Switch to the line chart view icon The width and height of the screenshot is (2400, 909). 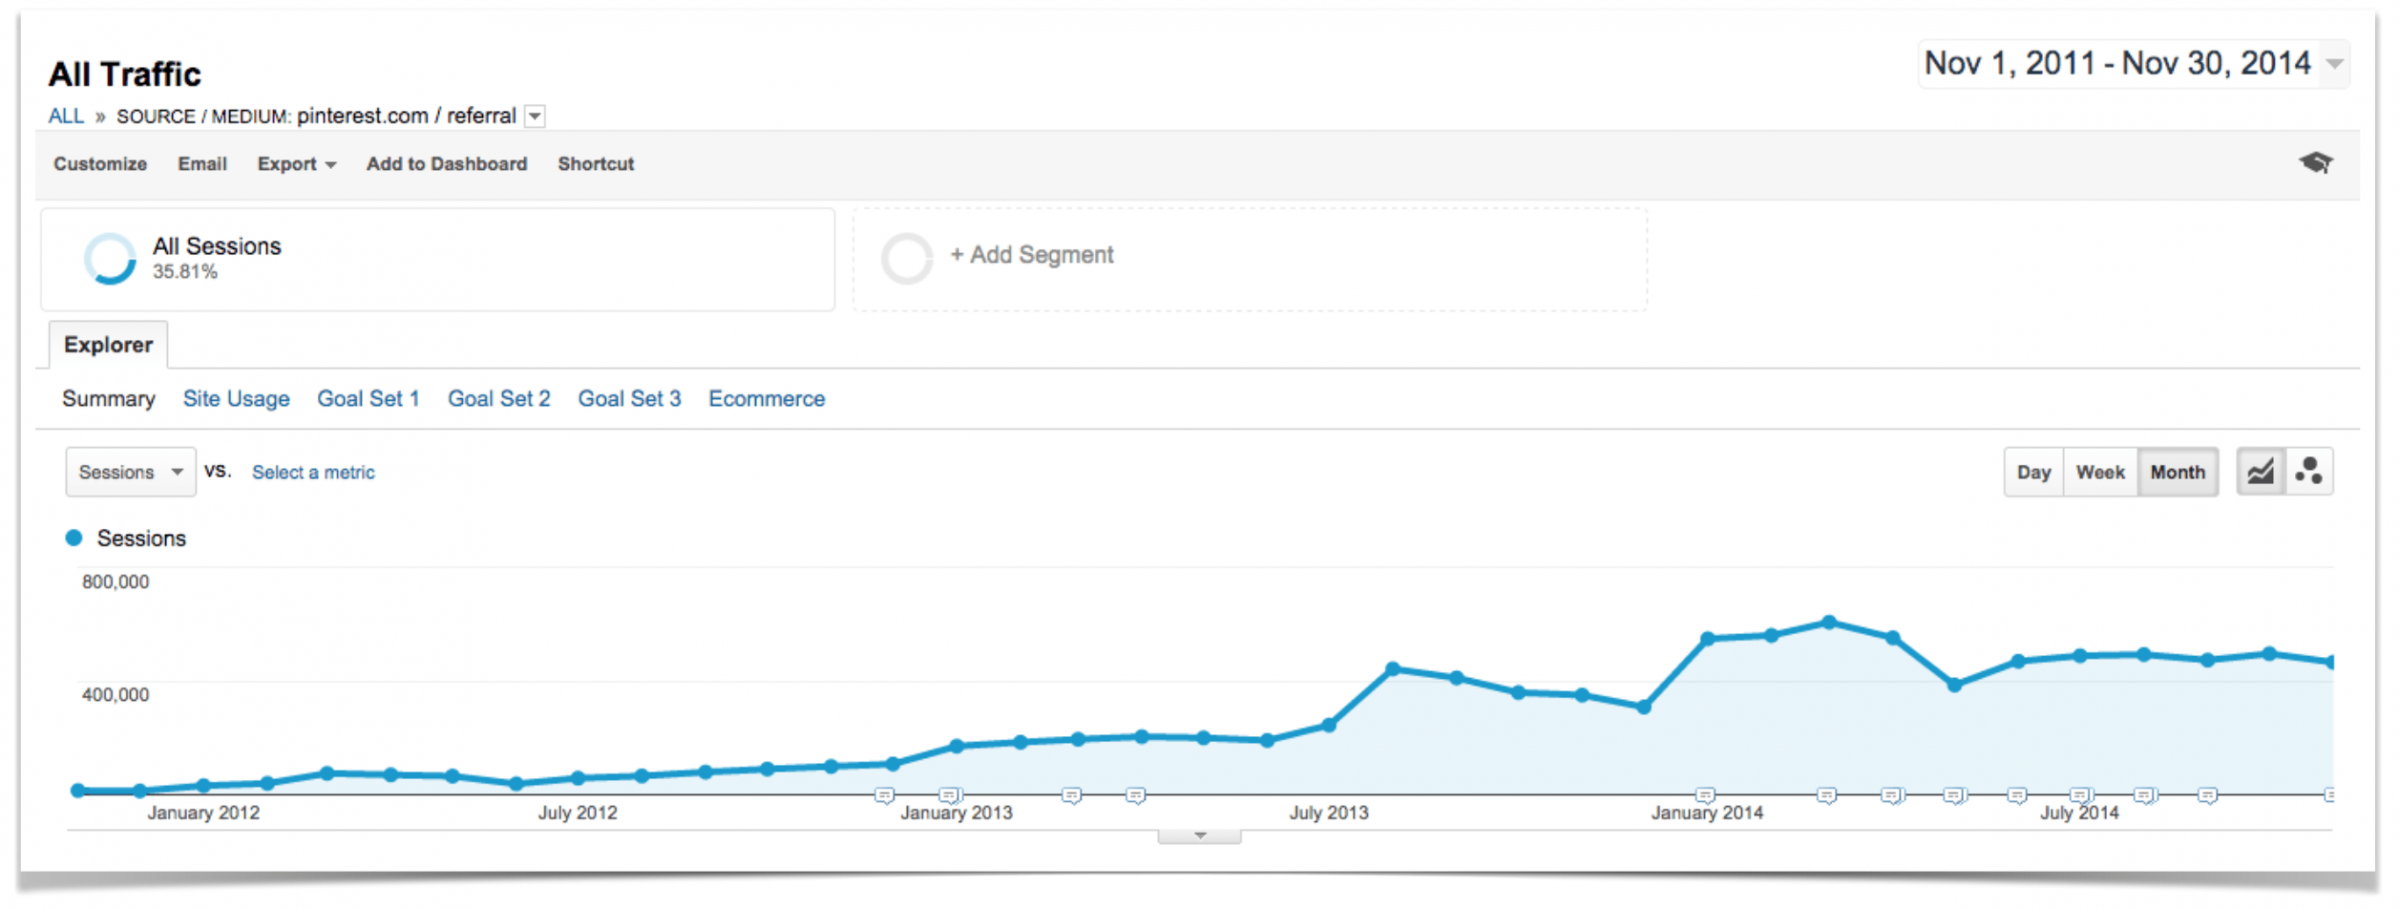2263,470
